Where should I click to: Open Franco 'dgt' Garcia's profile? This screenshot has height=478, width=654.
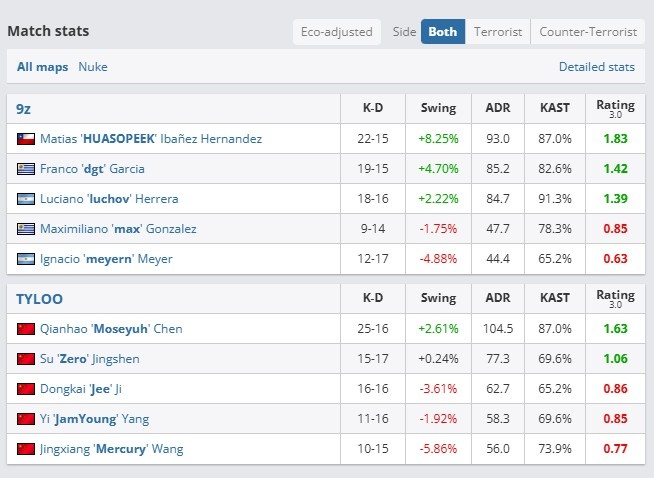tap(92, 169)
